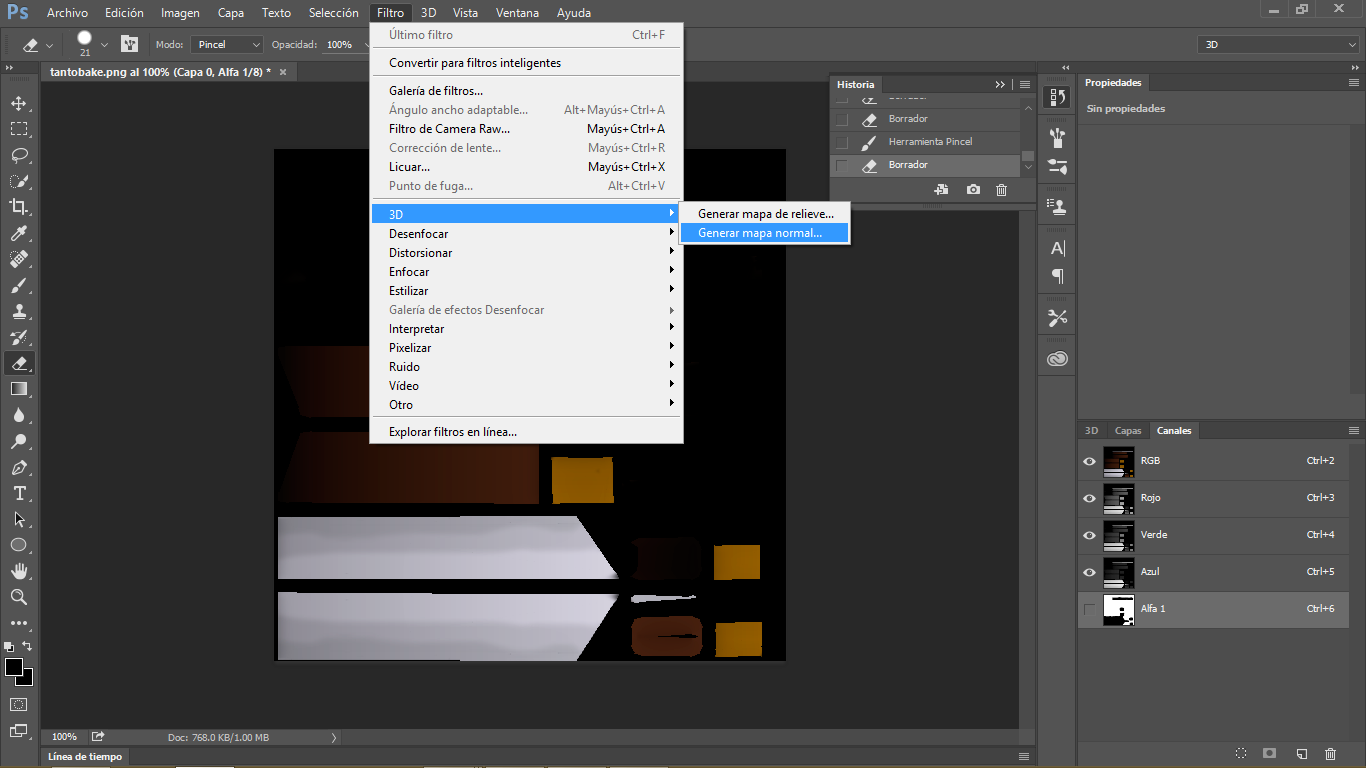Choose Generar mapa normal

coord(760,233)
